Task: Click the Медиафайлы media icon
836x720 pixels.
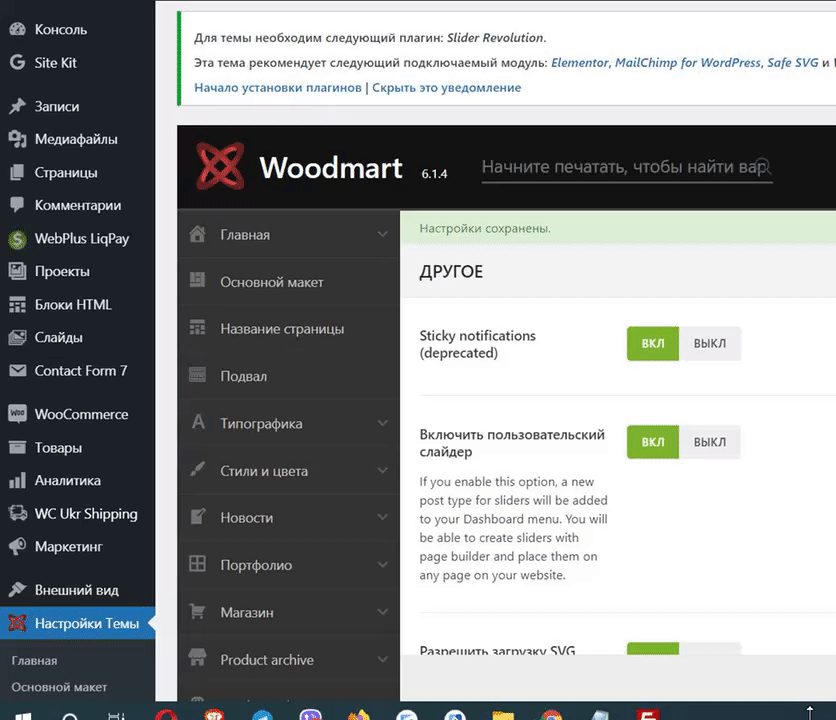Action: [17, 139]
